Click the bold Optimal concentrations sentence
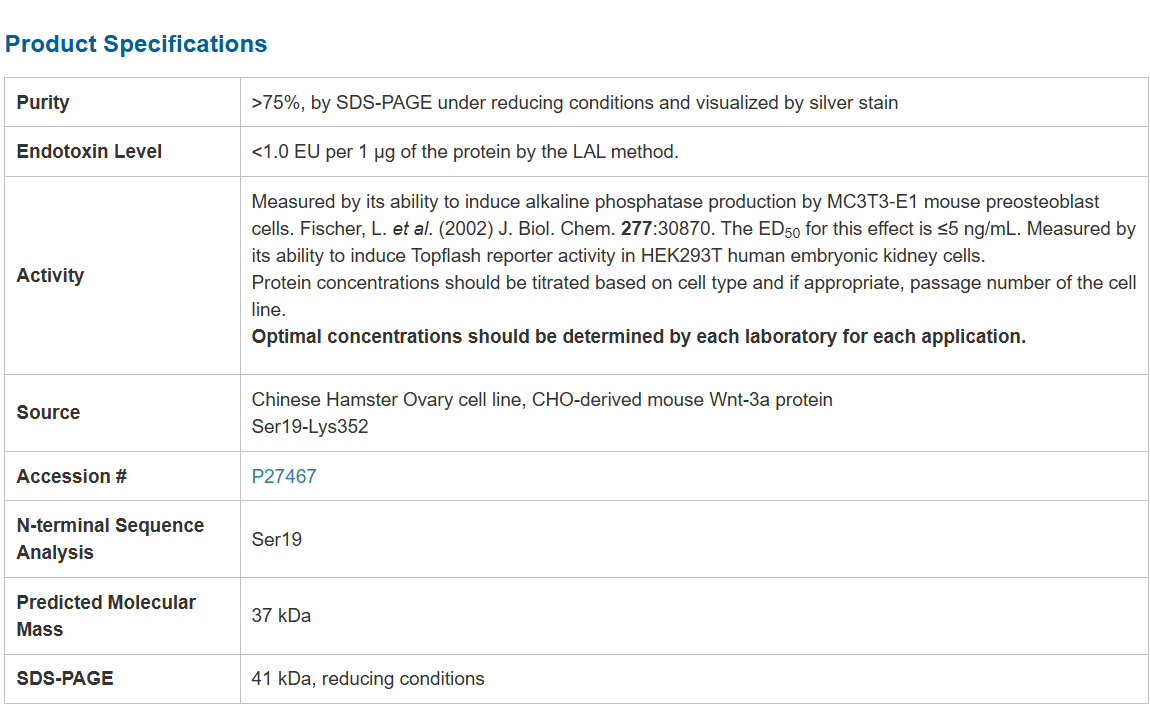Viewport: 1150px width, 704px height. click(638, 336)
